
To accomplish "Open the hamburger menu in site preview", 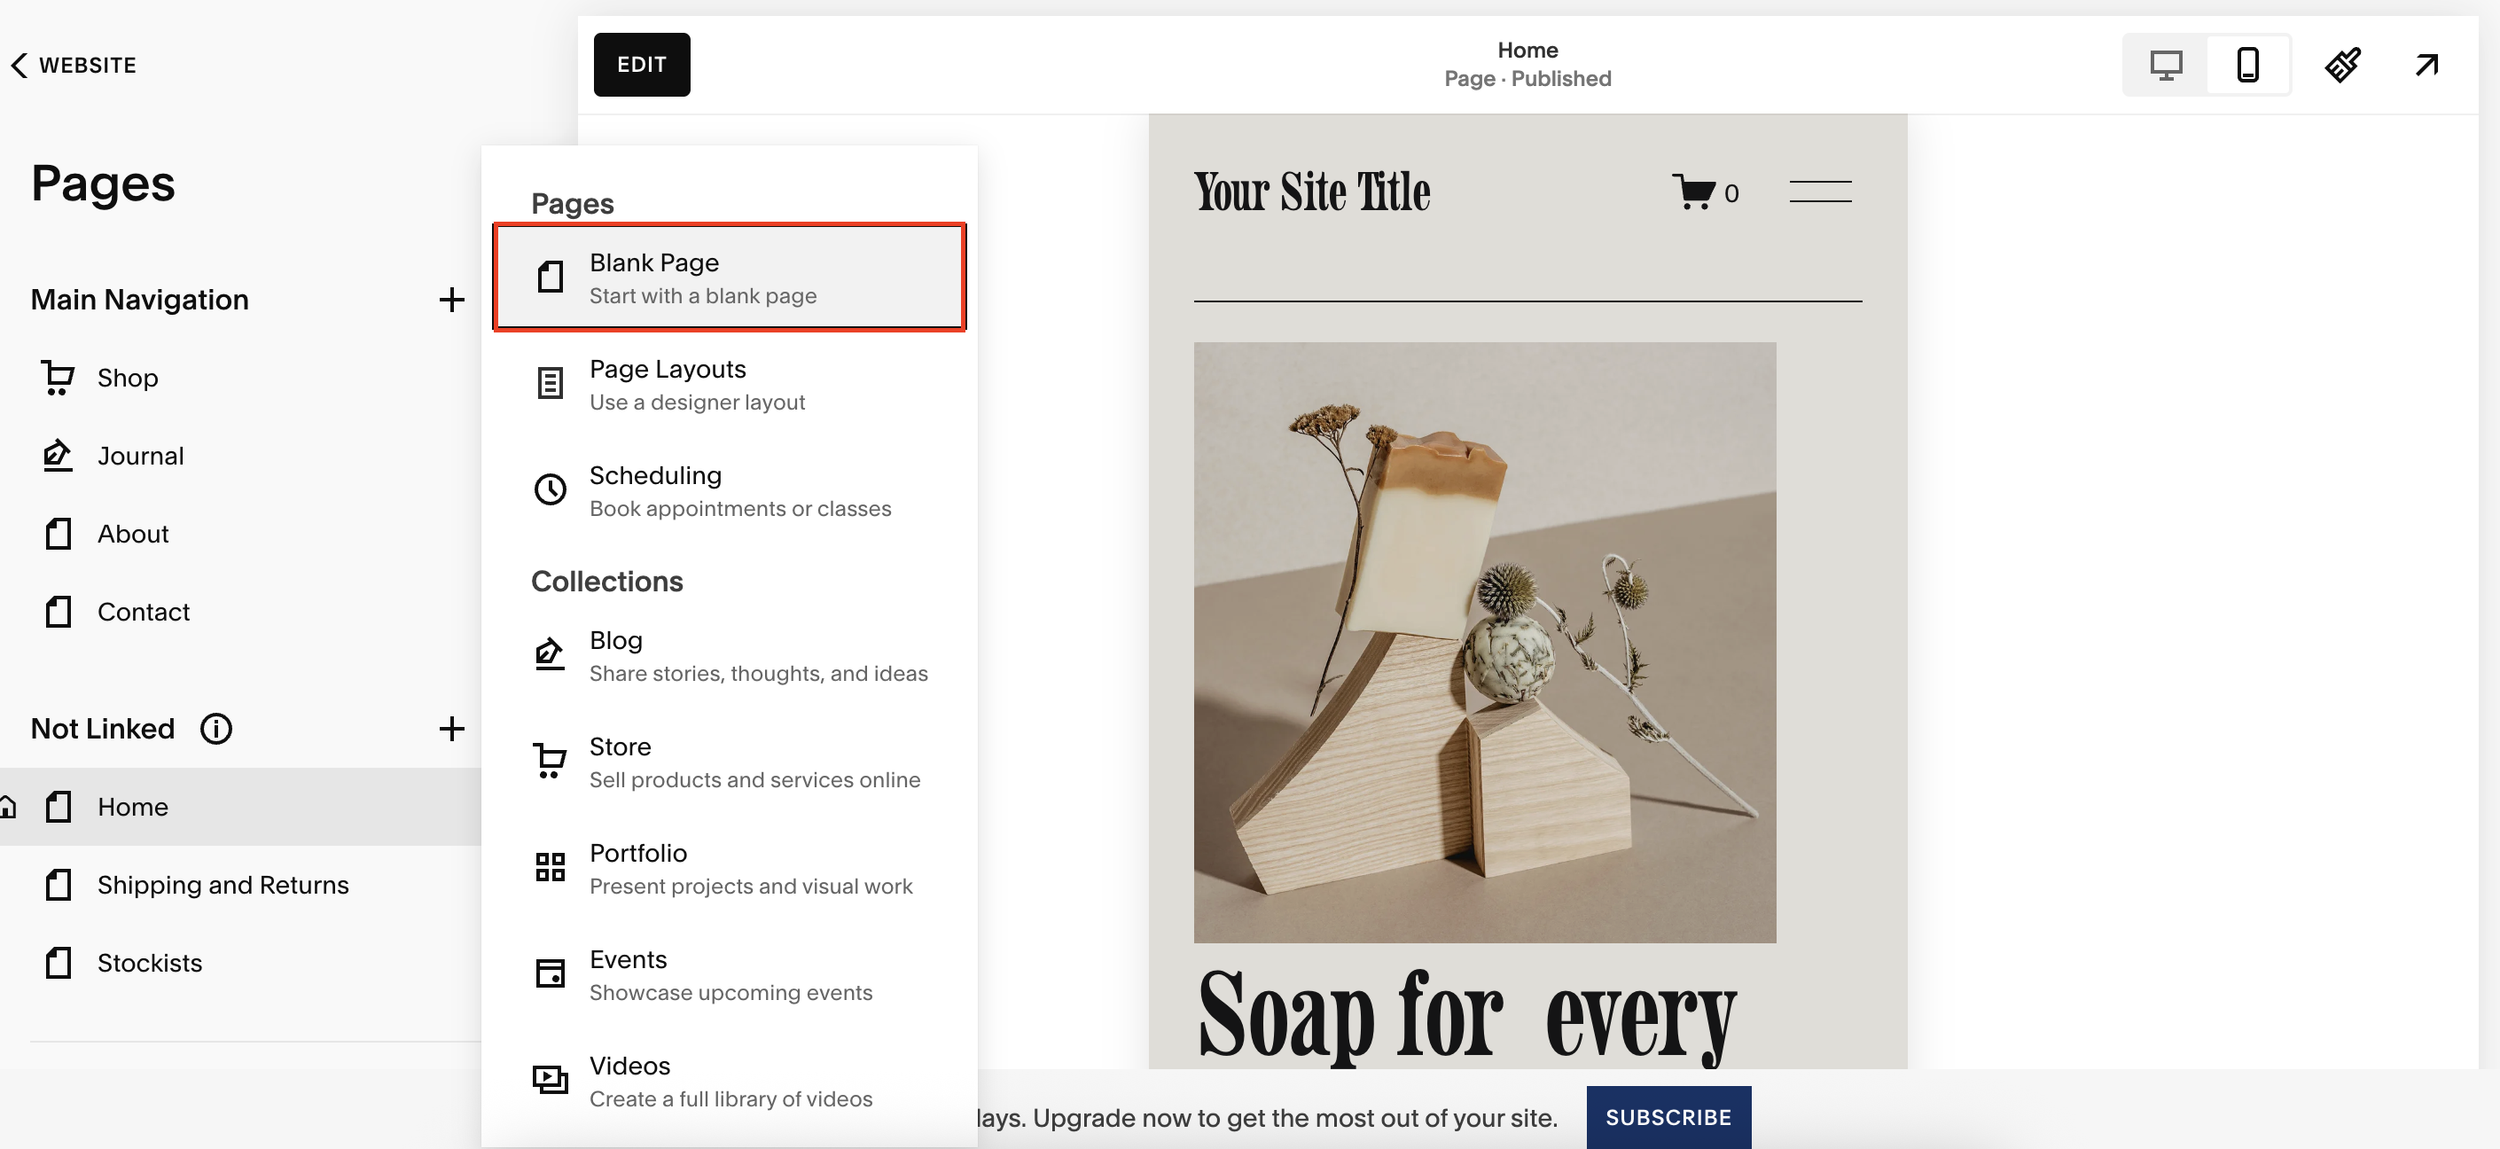I will coord(1820,191).
